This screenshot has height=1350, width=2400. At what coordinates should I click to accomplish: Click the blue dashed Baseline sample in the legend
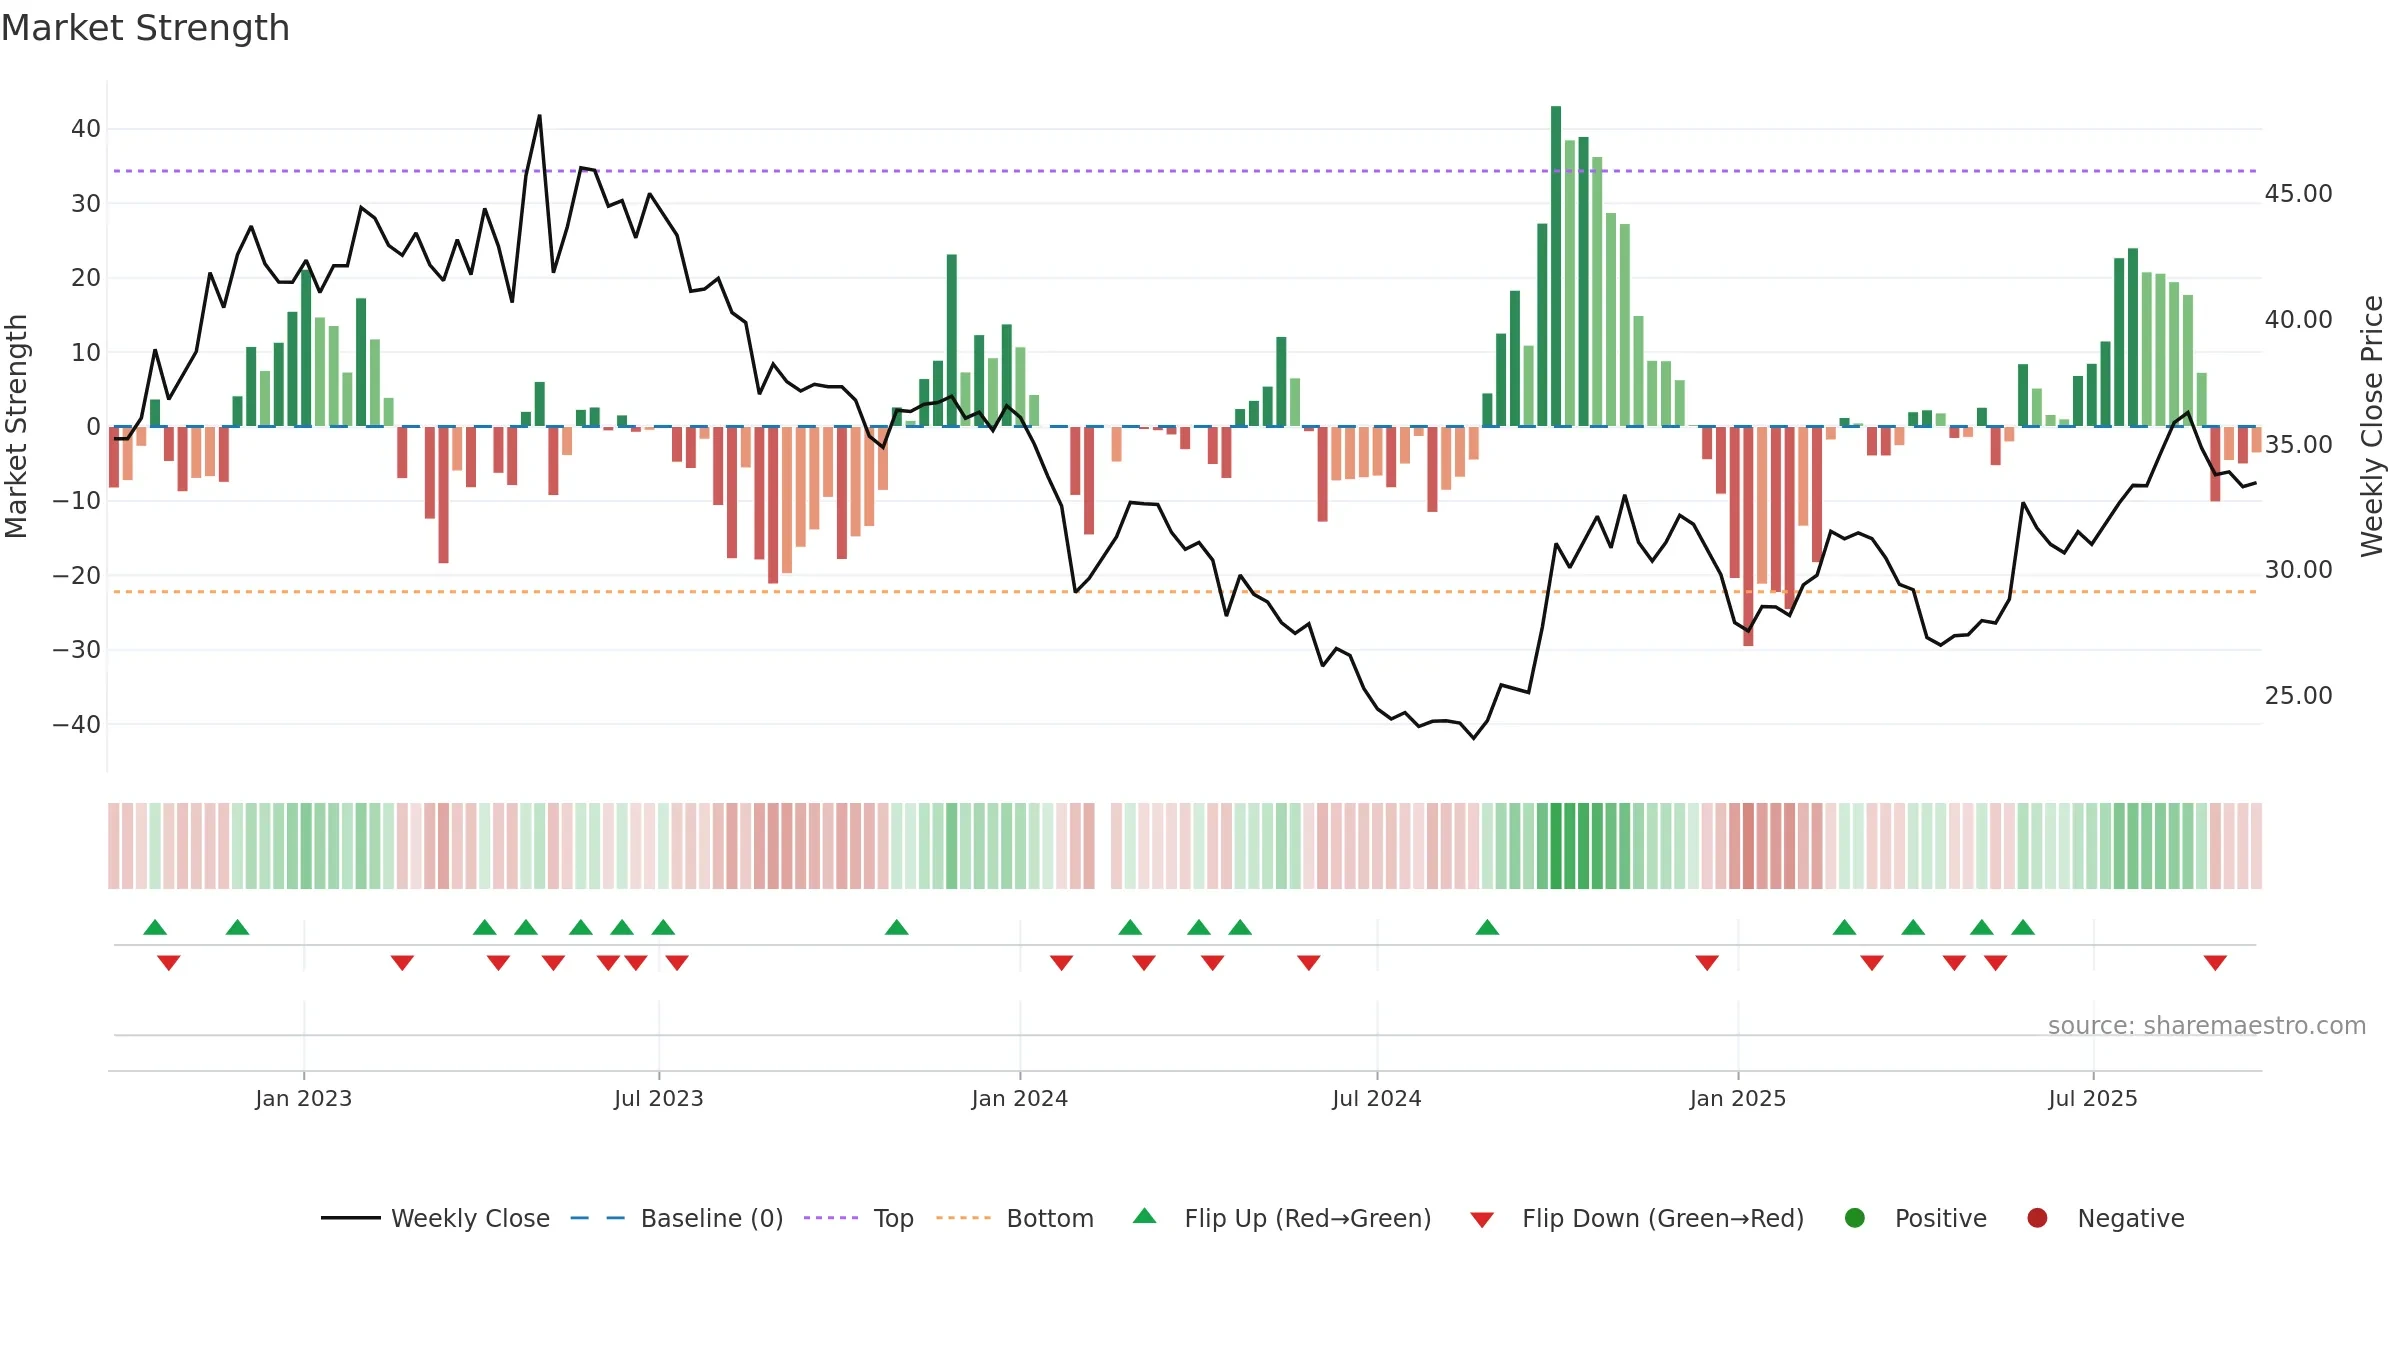click(598, 1218)
